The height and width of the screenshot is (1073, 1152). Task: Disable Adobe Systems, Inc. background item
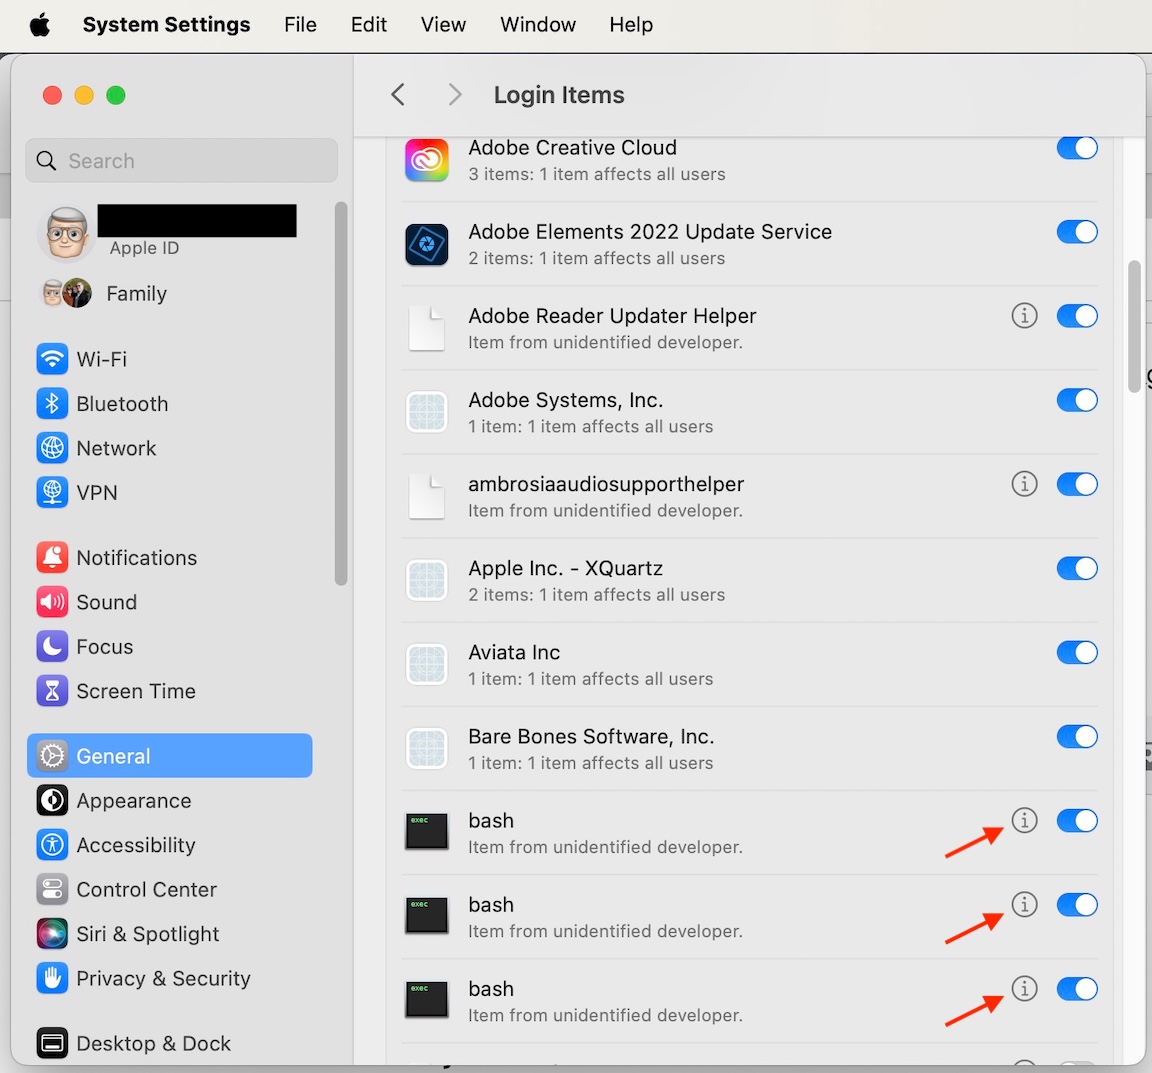[1077, 400]
